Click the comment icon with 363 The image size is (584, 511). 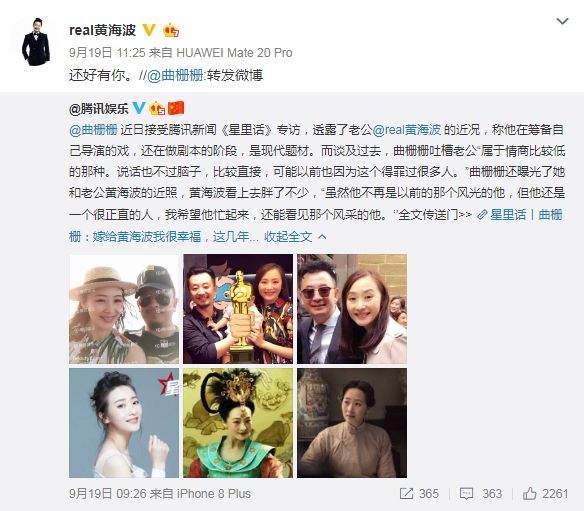pos(466,494)
